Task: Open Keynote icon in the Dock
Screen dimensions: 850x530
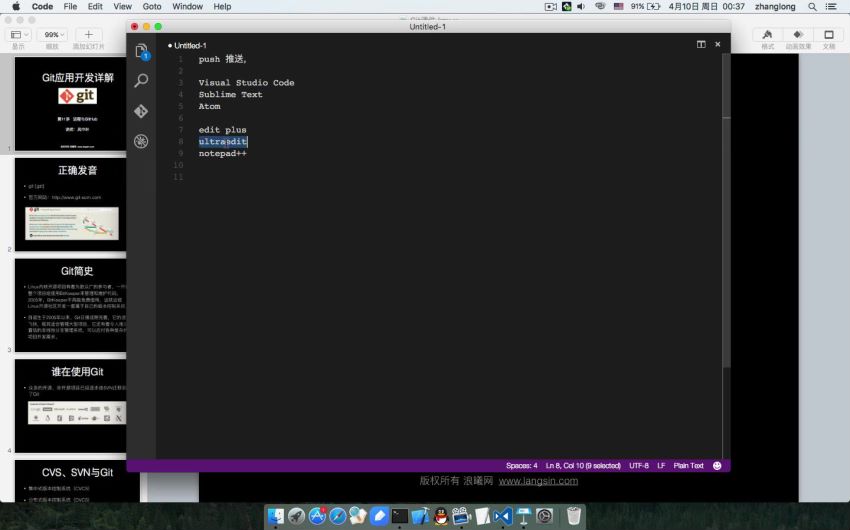Action: [x=523, y=516]
